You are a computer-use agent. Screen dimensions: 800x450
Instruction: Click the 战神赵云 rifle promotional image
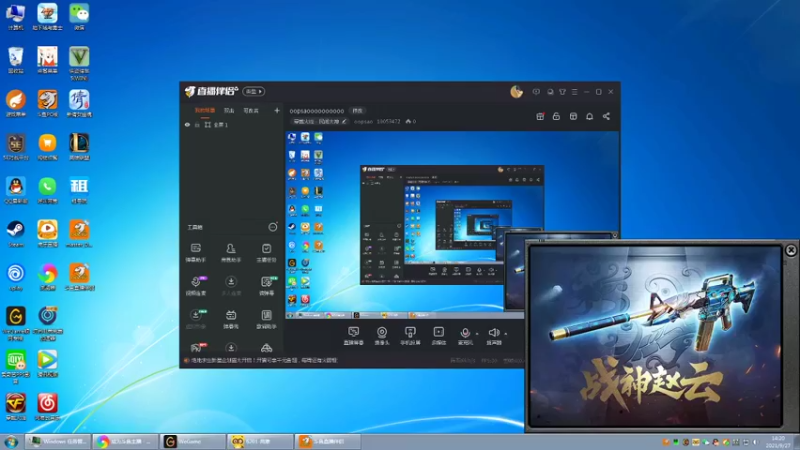click(655, 337)
